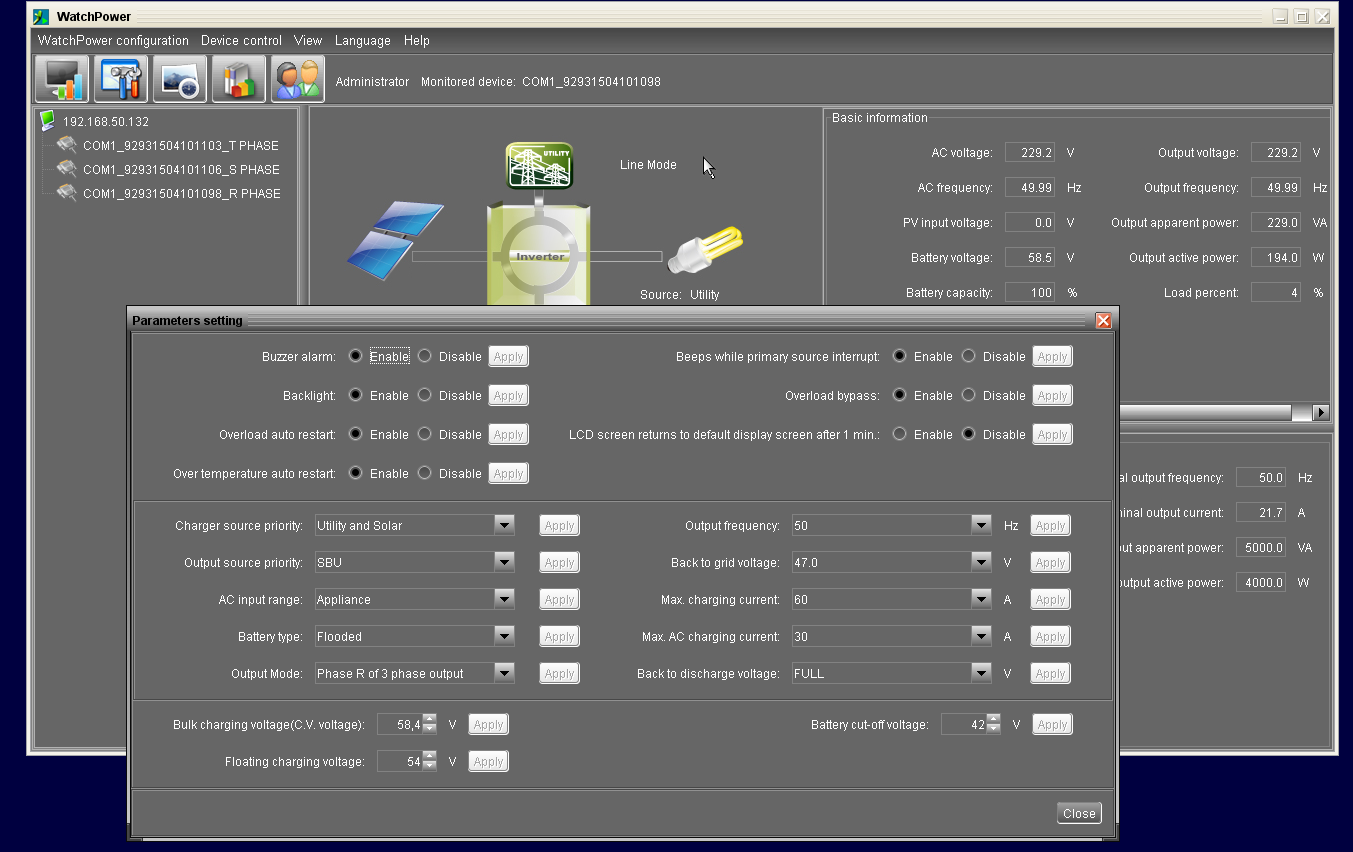Viewport: 1353px width, 852px height.
Task: Click the red X on Parameters setting dialog
Action: 1103,320
